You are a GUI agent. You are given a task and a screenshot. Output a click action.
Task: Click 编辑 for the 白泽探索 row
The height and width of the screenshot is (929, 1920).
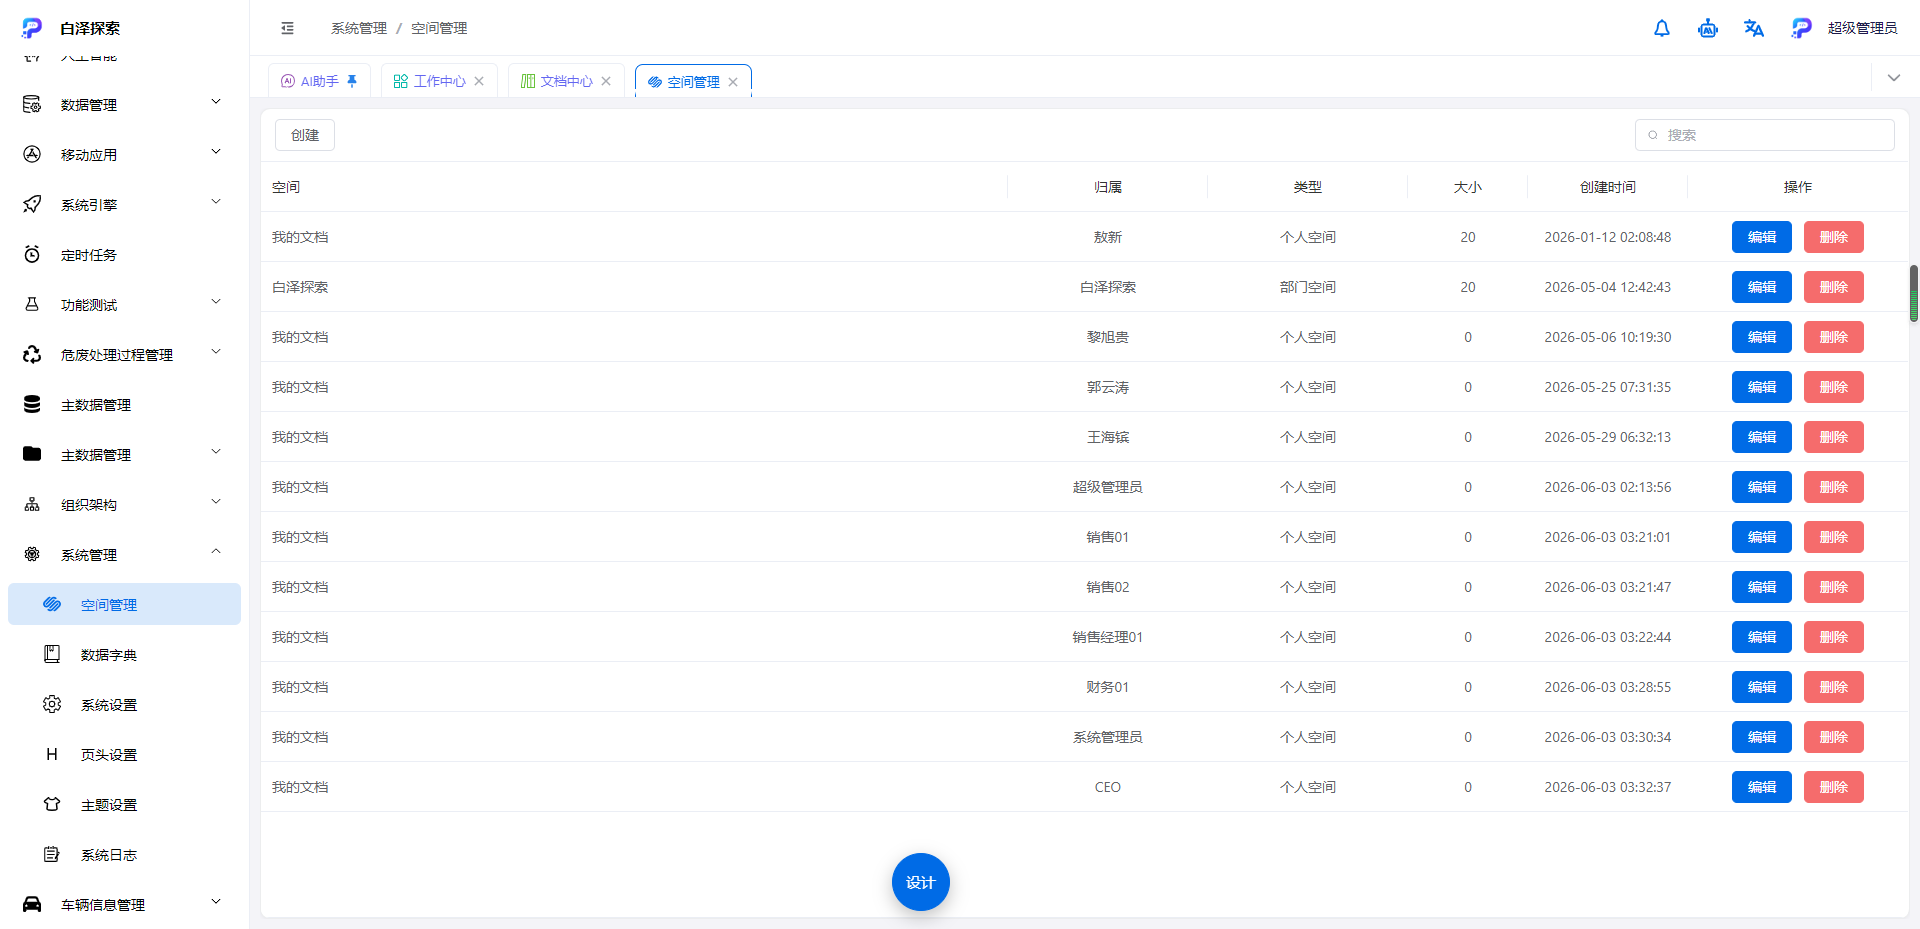[1762, 287]
